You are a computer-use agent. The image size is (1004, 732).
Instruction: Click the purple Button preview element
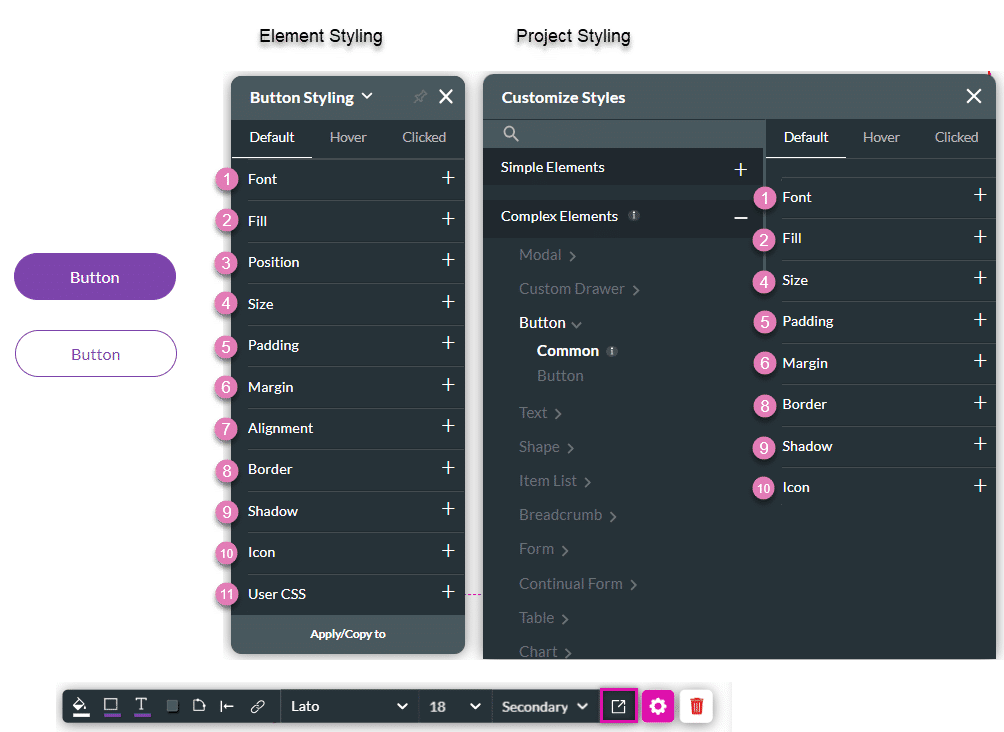(x=94, y=276)
